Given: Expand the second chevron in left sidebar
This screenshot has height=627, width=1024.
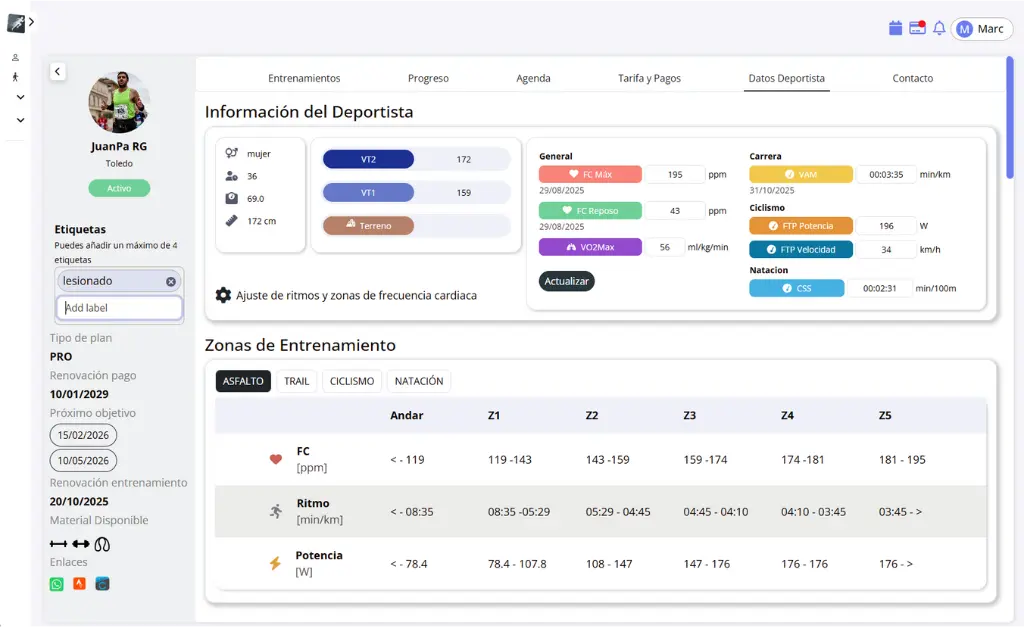Looking at the screenshot, I should pos(20,120).
